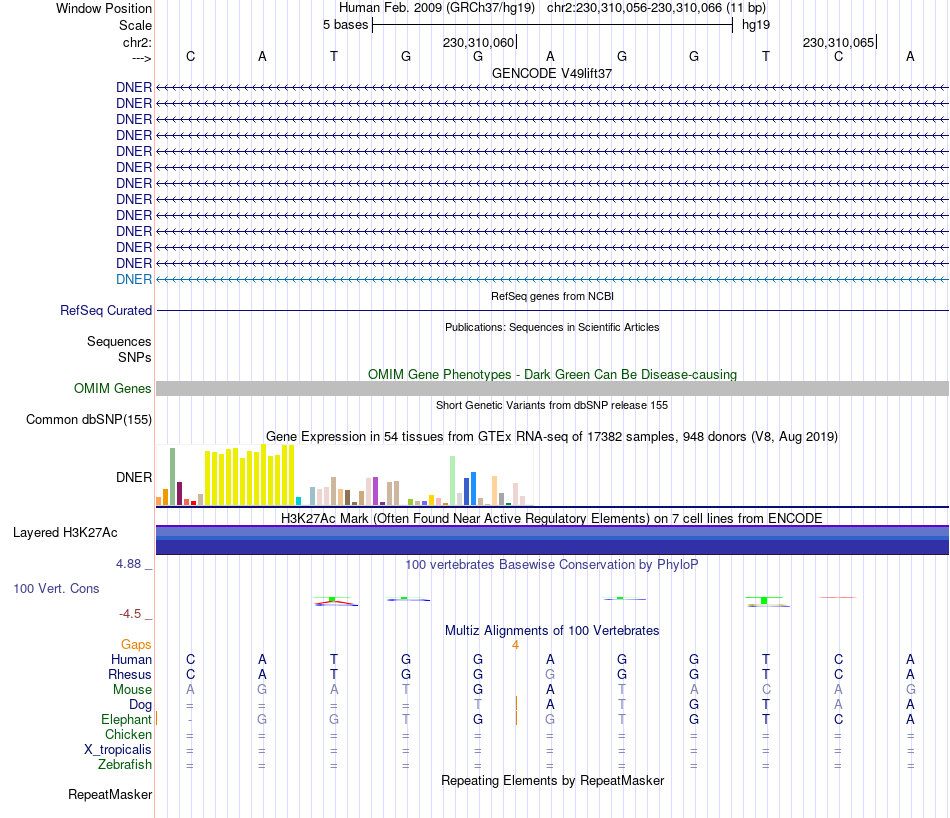Click the RefSeq Curated track label

pyautogui.click(x=106, y=310)
